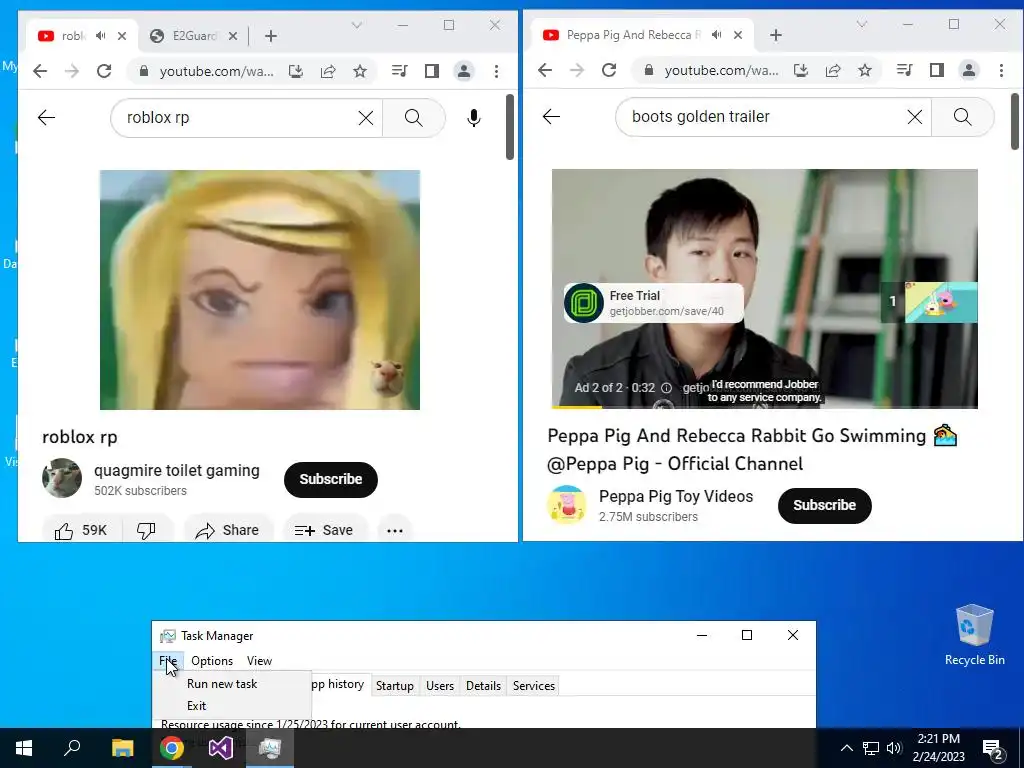Reload the page in right Chrome window
The width and height of the screenshot is (1024, 768).
pyautogui.click(x=609, y=70)
